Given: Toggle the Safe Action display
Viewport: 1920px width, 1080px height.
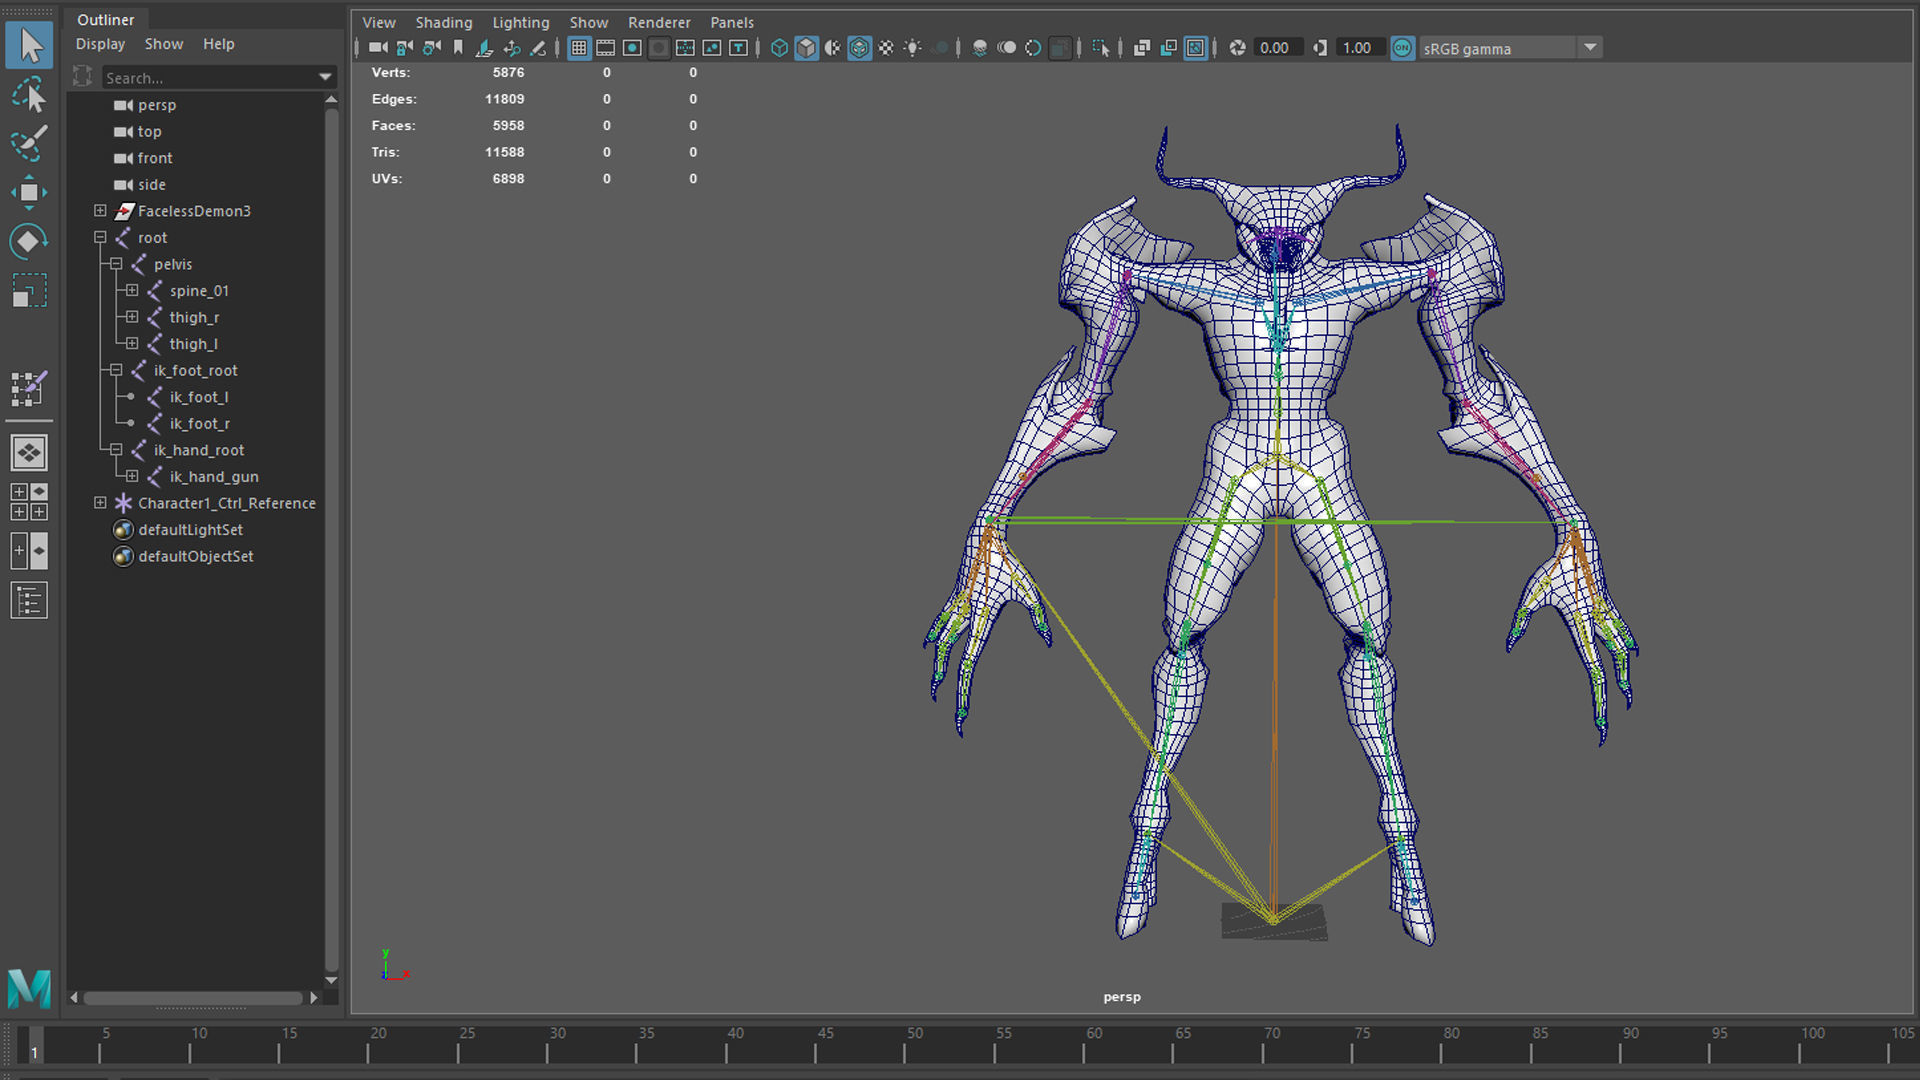Looking at the screenshot, I should click(711, 48).
